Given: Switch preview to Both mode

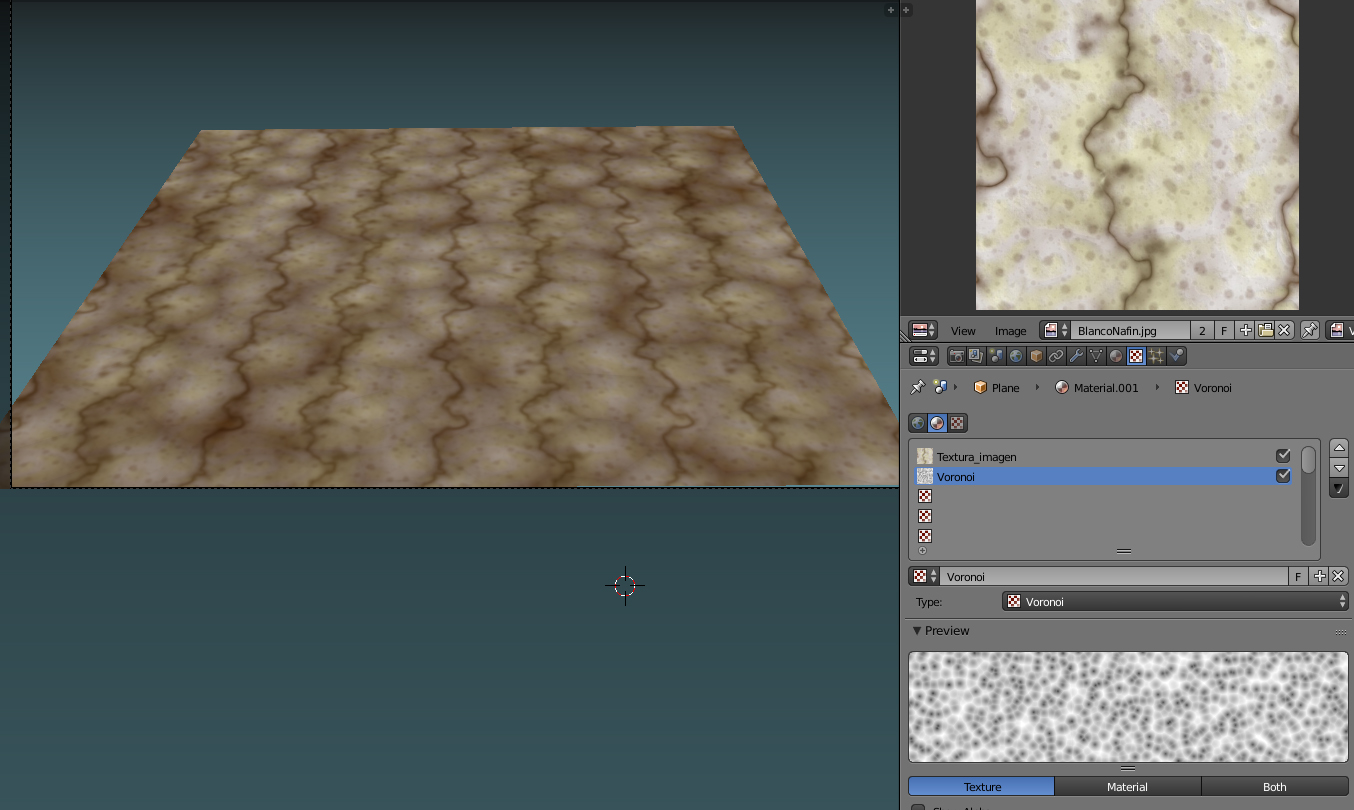Looking at the screenshot, I should pyautogui.click(x=1275, y=787).
